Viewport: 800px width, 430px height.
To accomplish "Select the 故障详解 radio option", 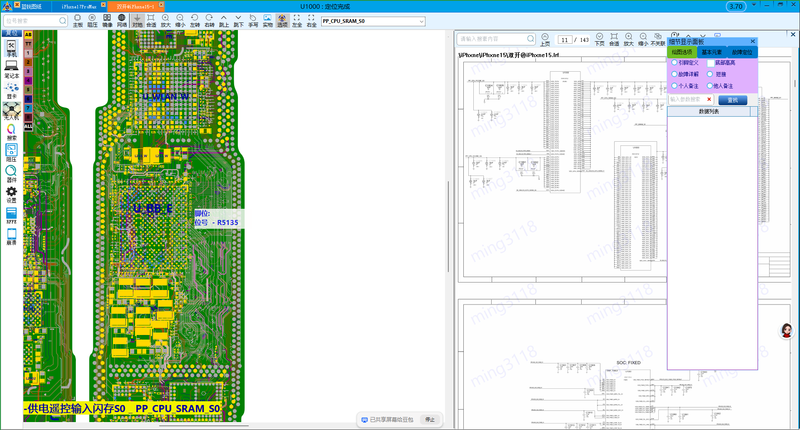I will (673, 74).
